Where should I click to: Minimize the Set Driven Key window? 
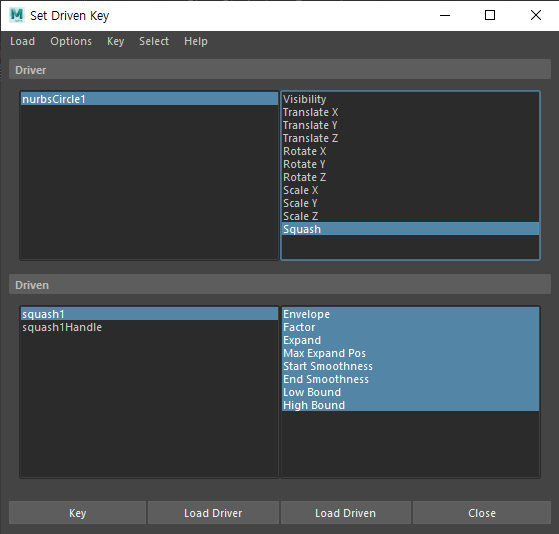pyautogui.click(x=445, y=15)
